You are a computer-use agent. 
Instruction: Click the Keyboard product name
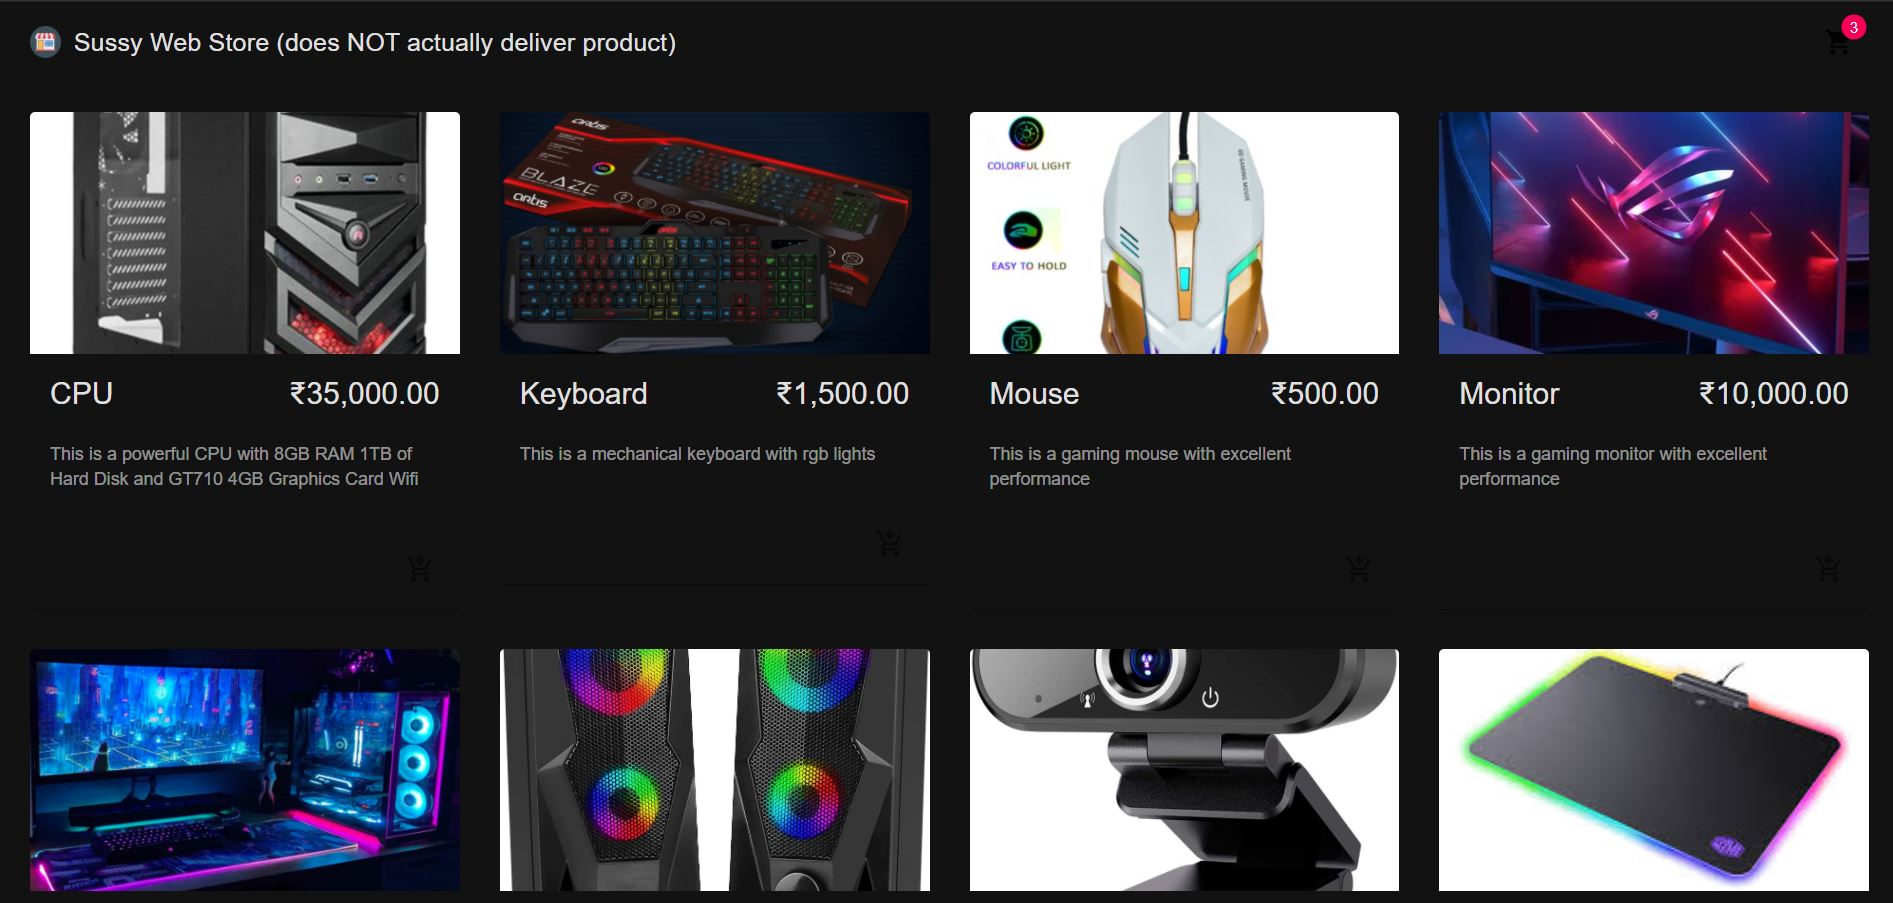pyautogui.click(x=584, y=393)
